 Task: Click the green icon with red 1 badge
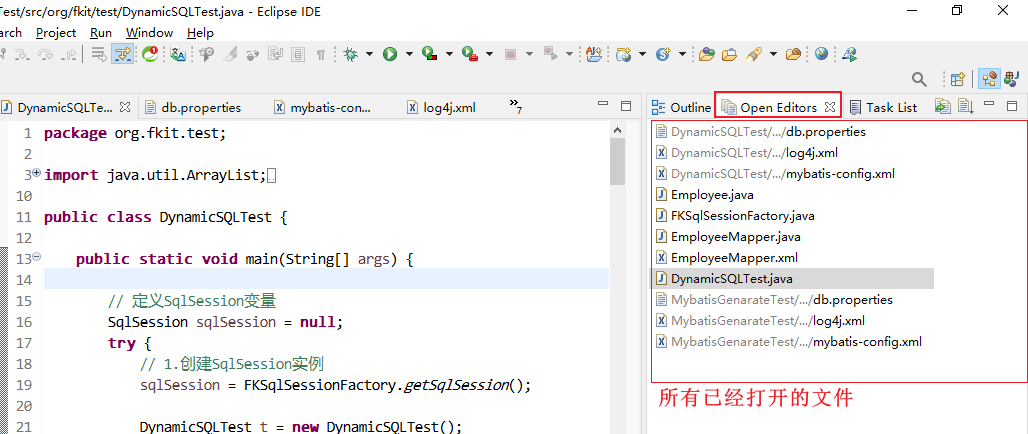point(150,54)
